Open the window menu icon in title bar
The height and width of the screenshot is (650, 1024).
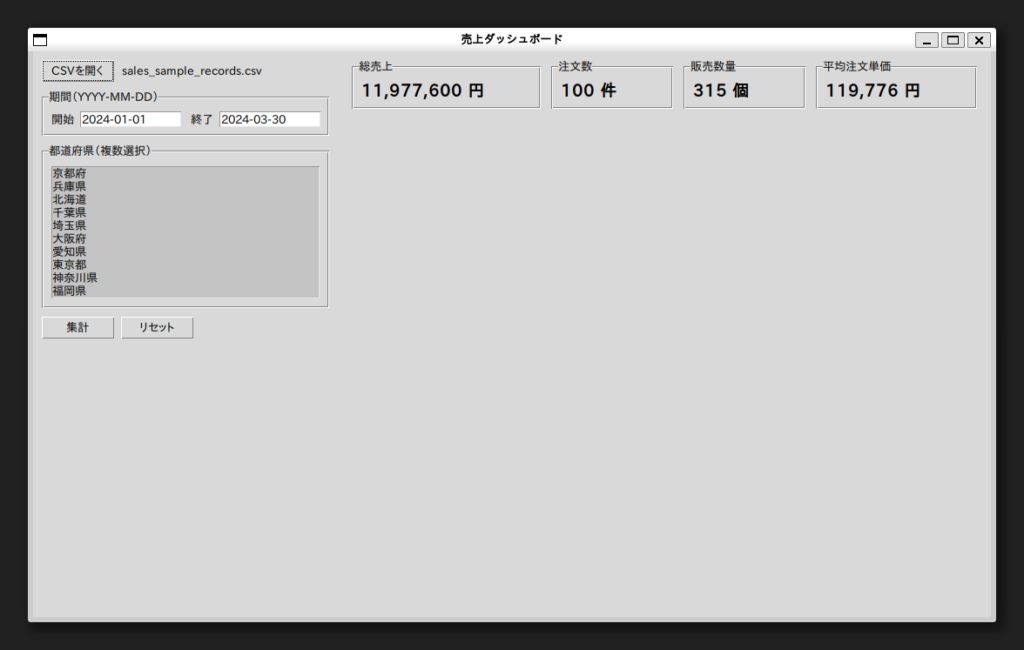click(41, 40)
